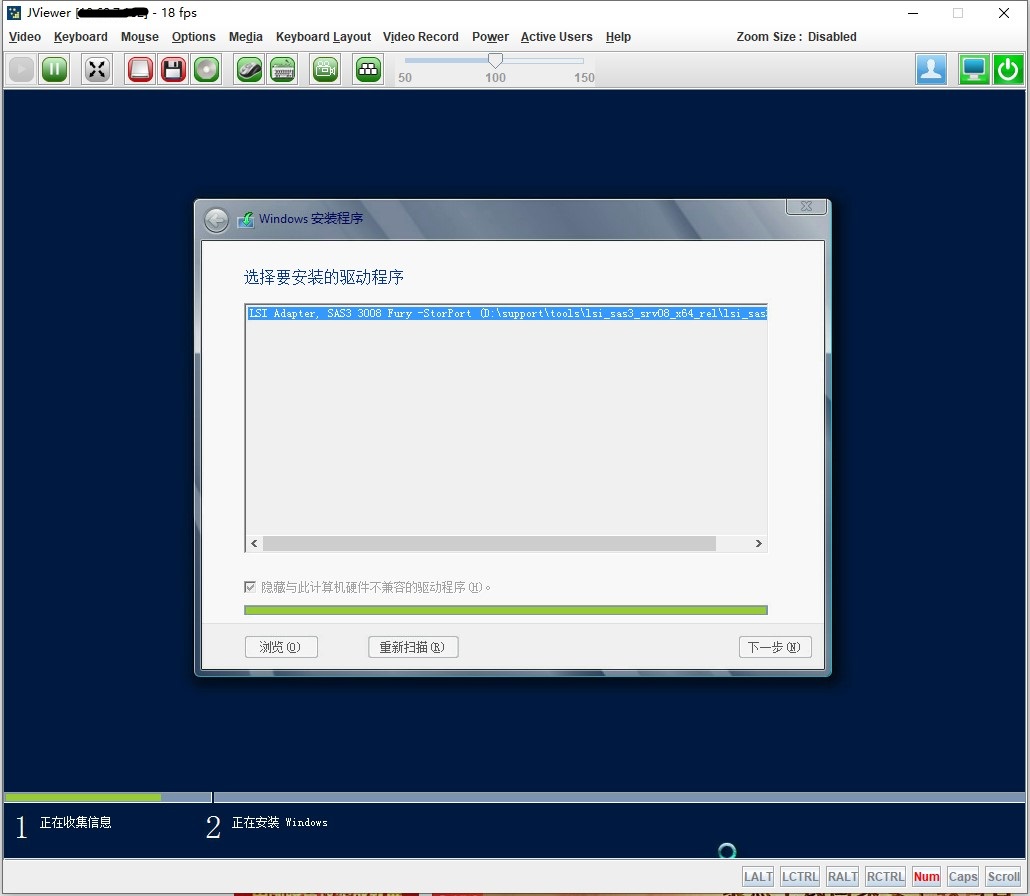Open the soft keyboard icon

[x=282, y=70]
